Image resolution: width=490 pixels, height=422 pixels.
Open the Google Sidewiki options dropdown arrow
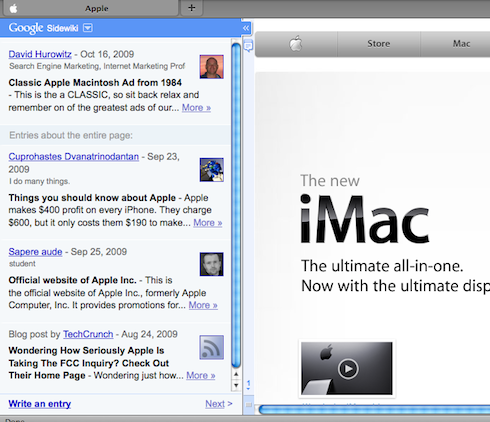88,28
